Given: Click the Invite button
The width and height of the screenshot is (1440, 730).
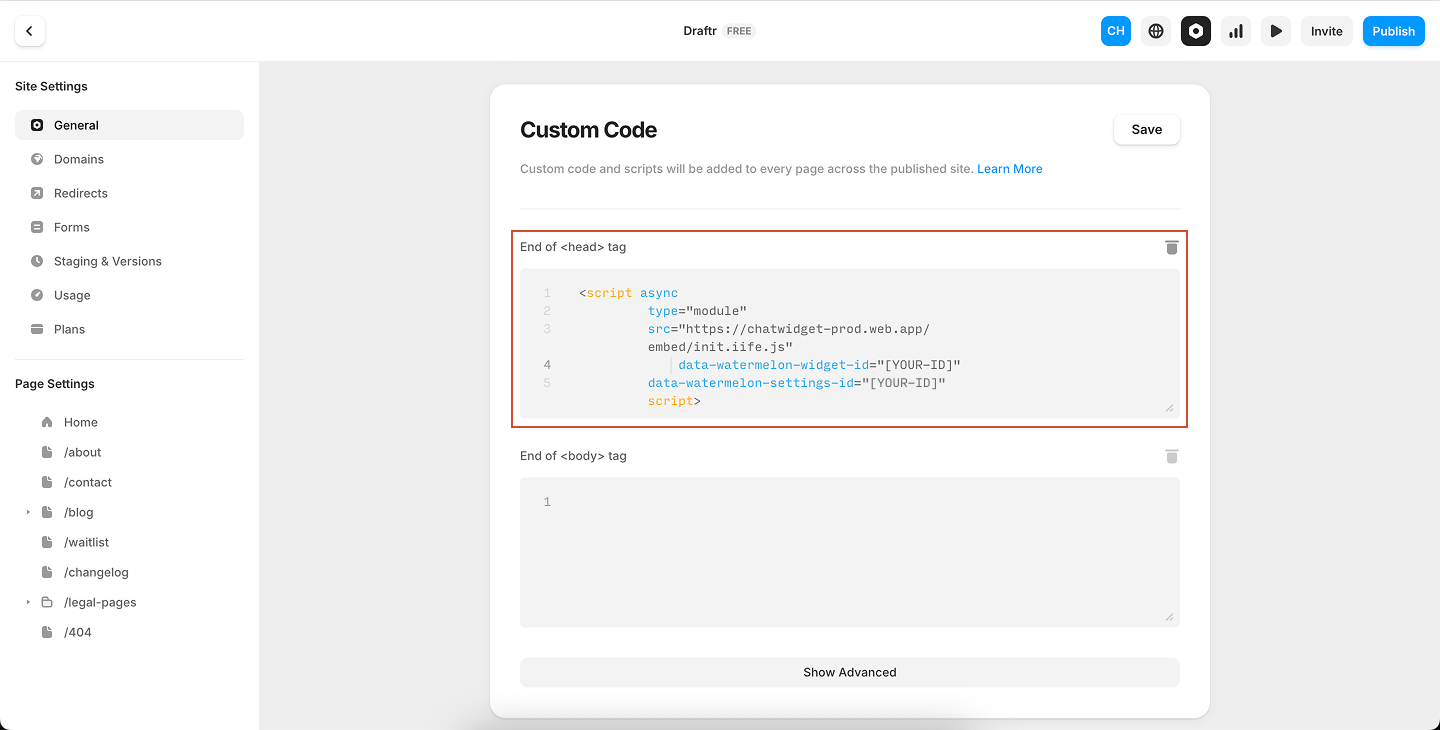Looking at the screenshot, I should [1327, 31].
